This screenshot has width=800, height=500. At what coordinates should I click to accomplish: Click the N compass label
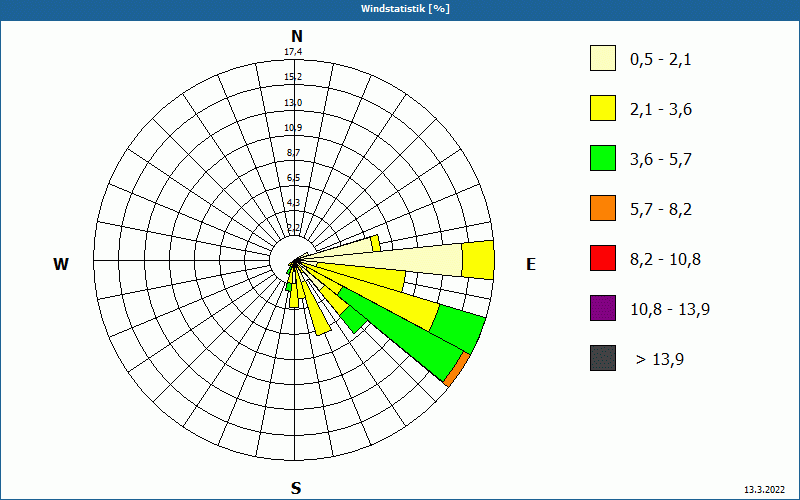[296, 36]
